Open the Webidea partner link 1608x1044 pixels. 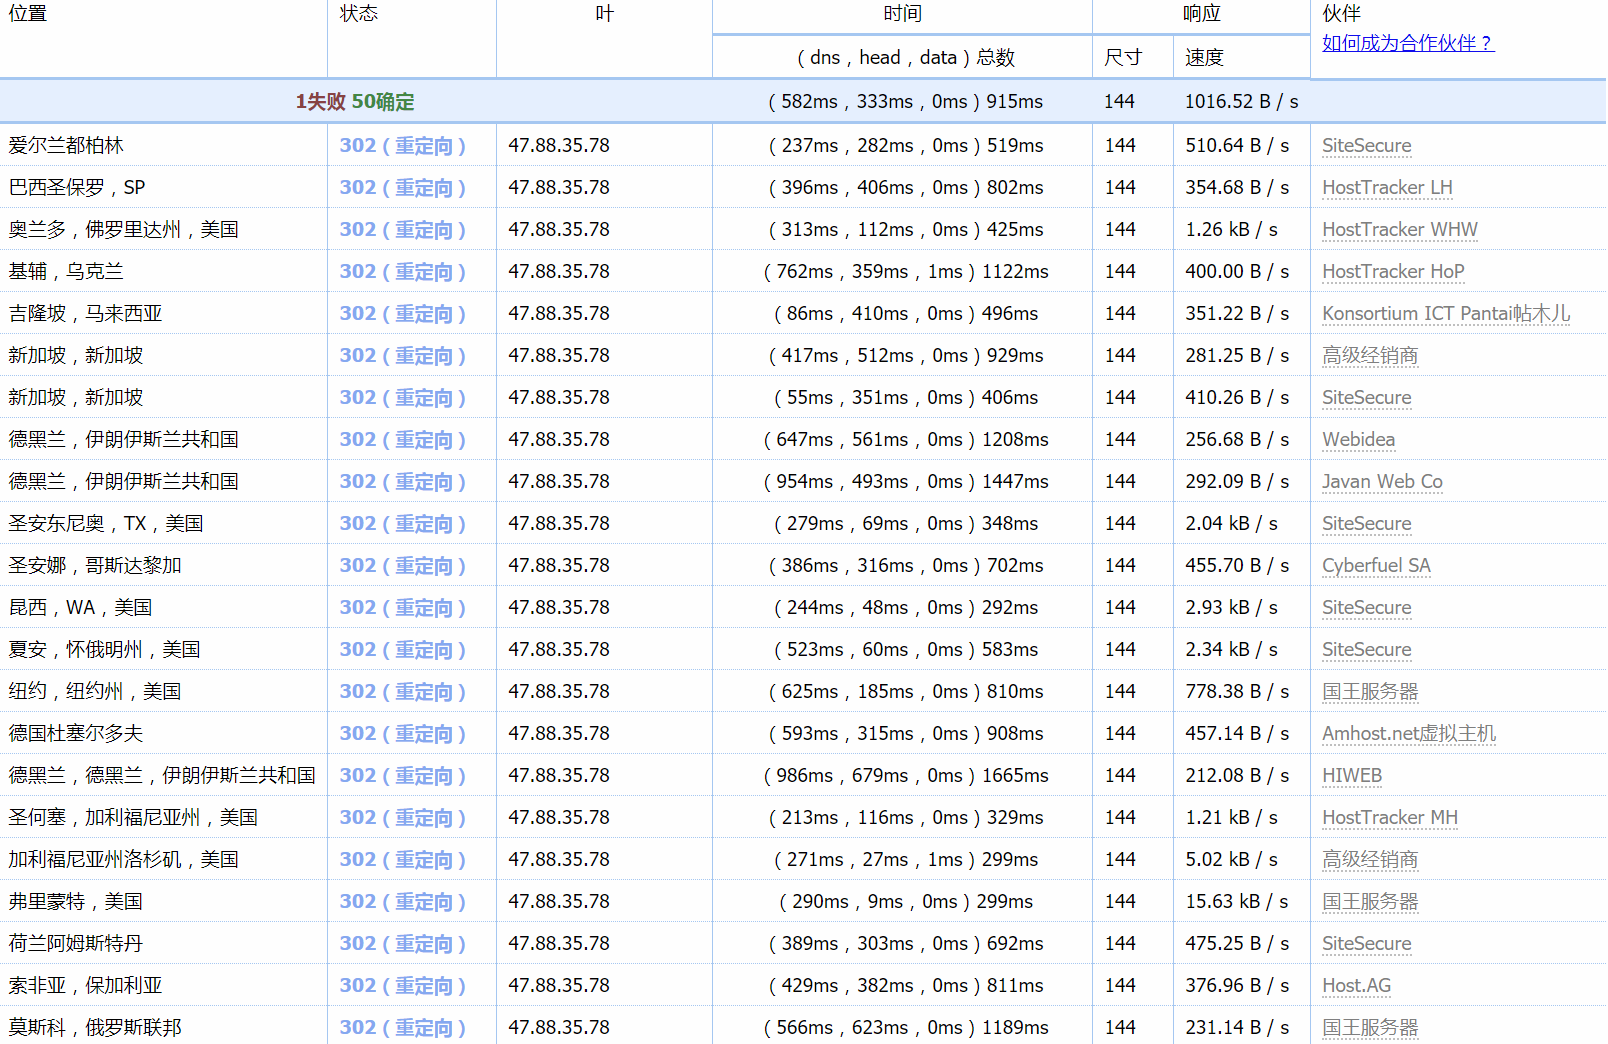1358,440
